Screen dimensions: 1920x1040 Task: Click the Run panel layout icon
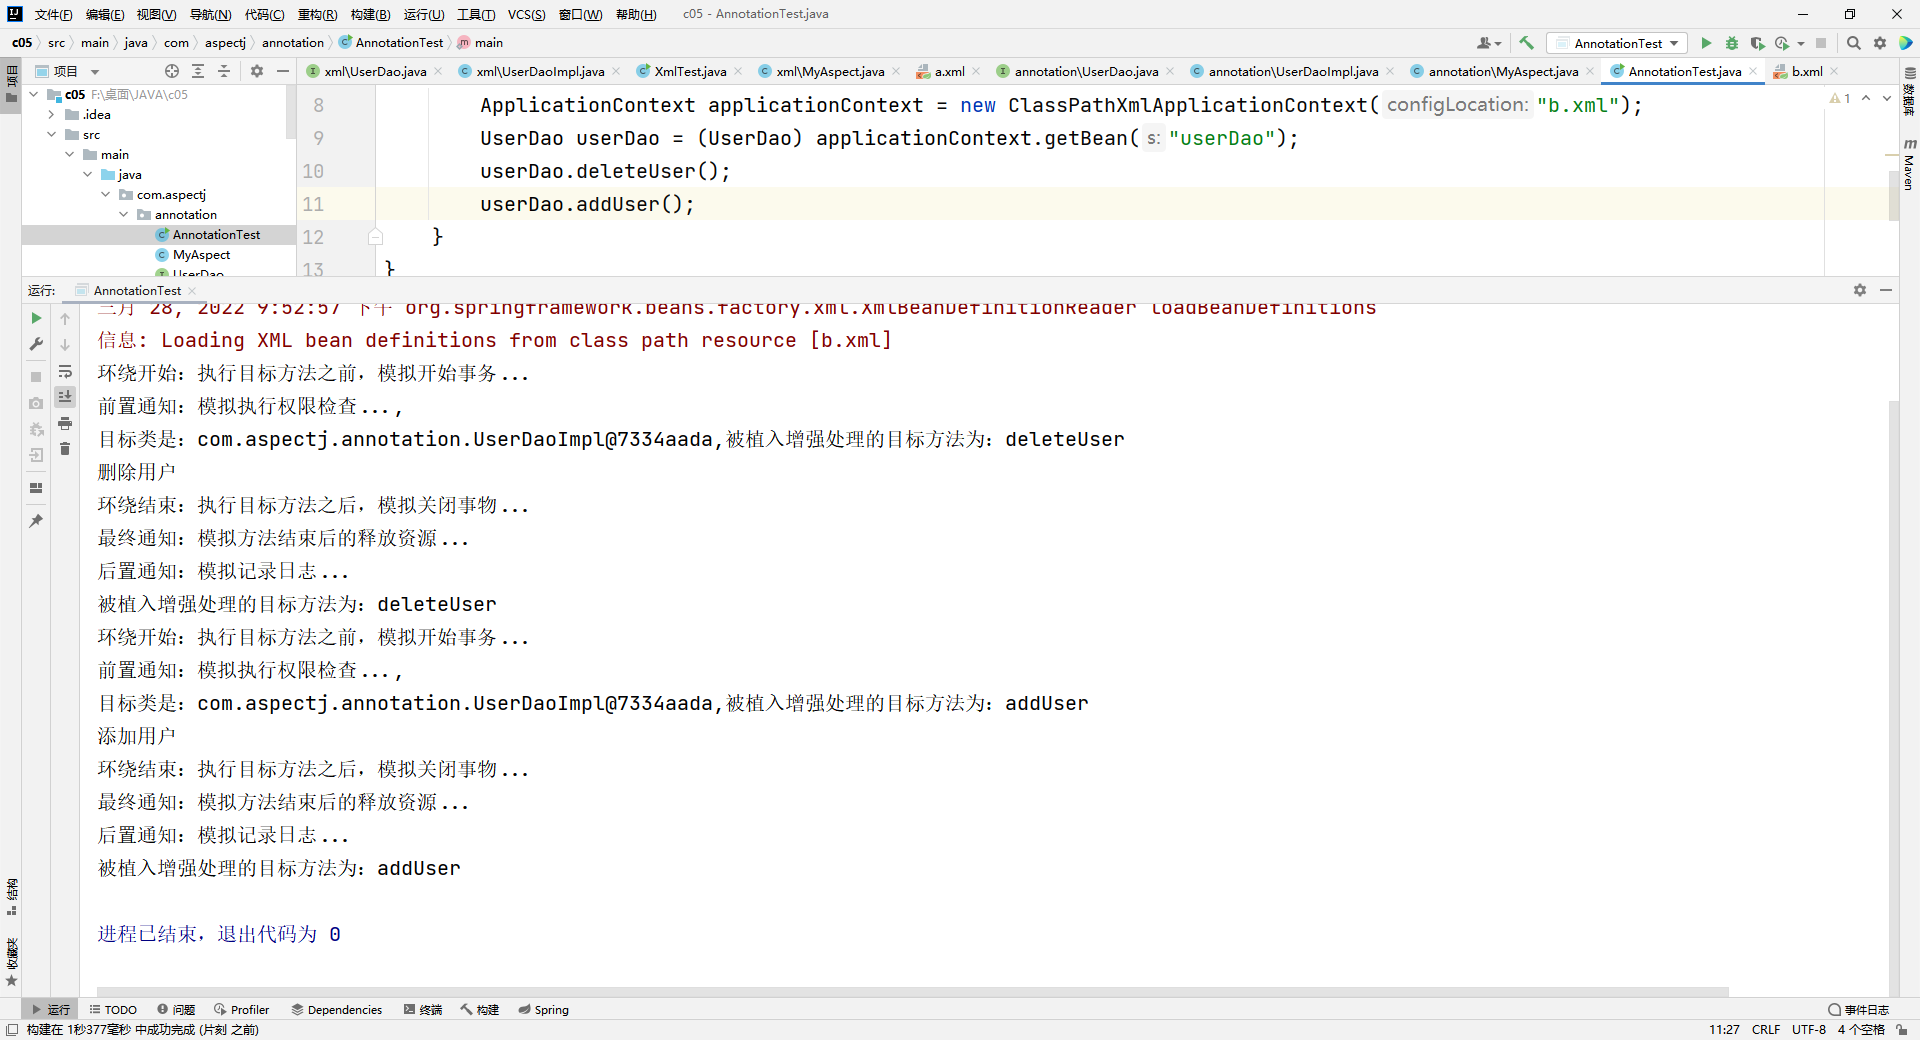[x=36, y=488]
